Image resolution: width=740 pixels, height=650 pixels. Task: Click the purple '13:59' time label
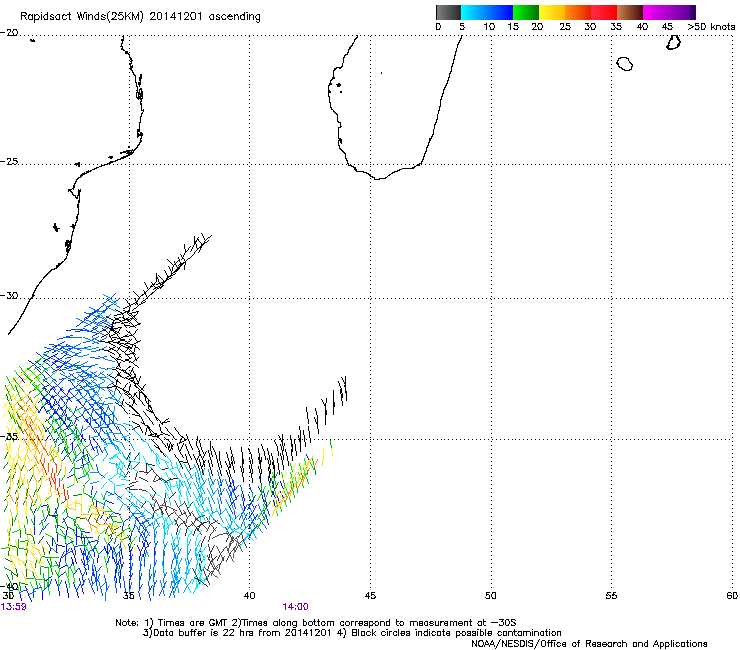tap(14, 607)
